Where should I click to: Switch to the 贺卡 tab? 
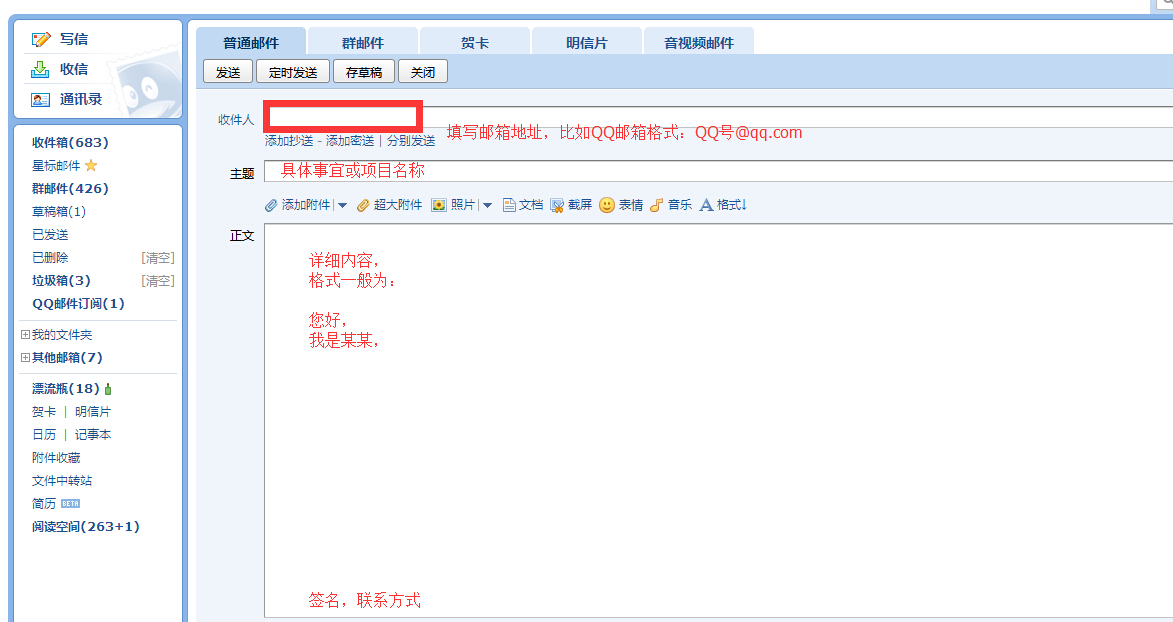coord(475,43)
